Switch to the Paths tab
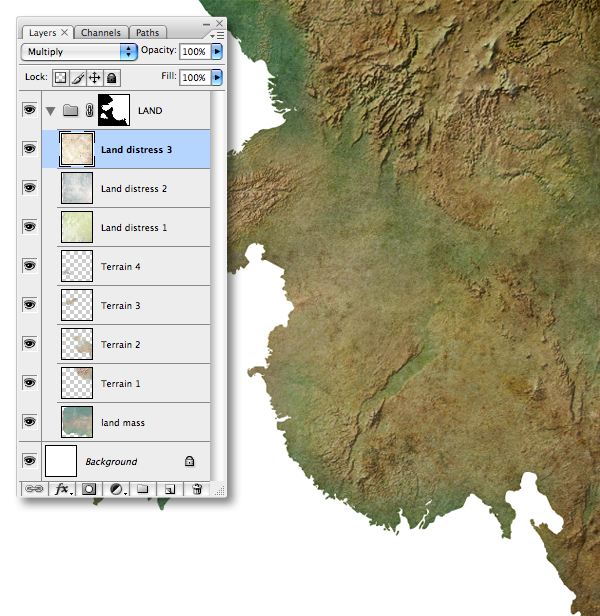Image resolution: width=600 pixels, height=616 pixels. pyautogui.click(x=147, y=33)
